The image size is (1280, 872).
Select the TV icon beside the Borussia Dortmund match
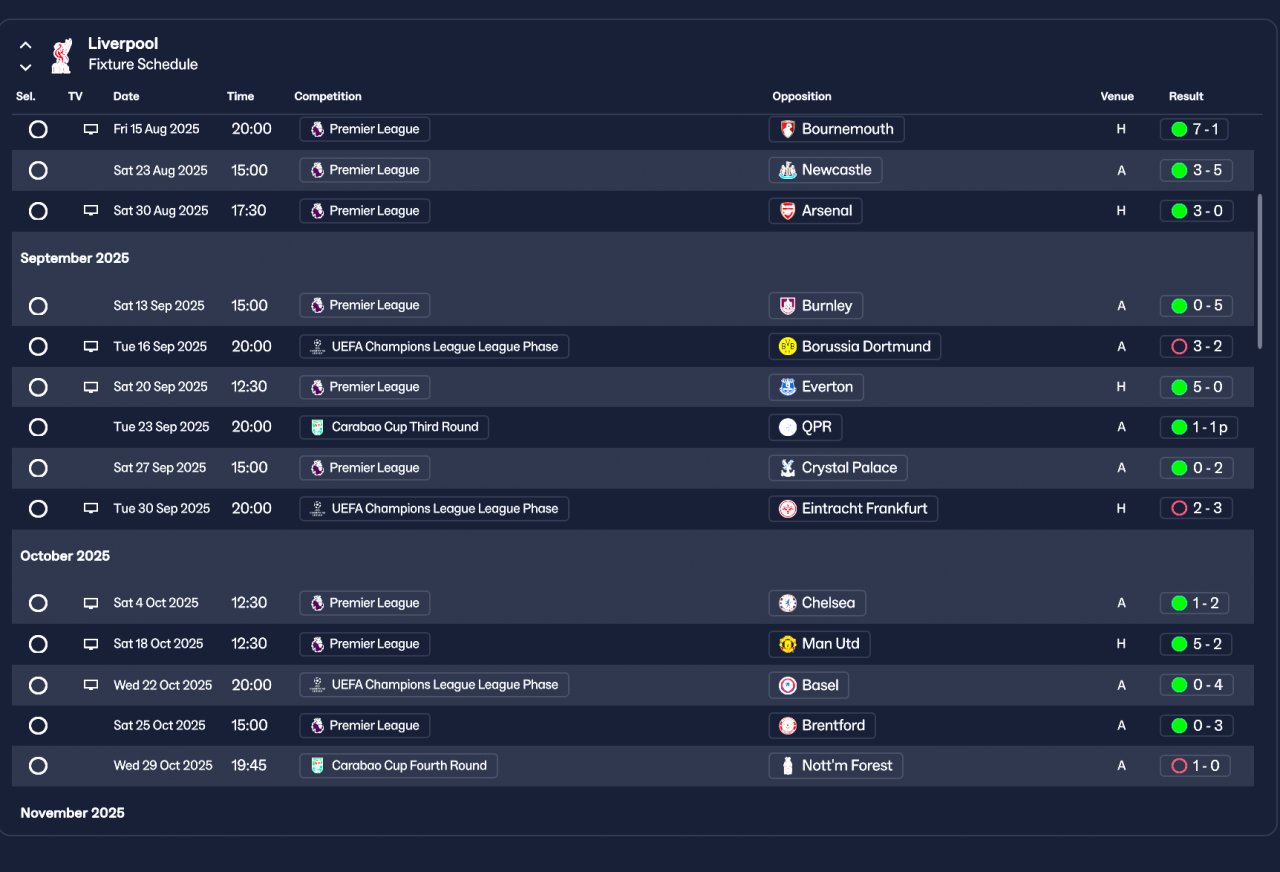[91, 346]
